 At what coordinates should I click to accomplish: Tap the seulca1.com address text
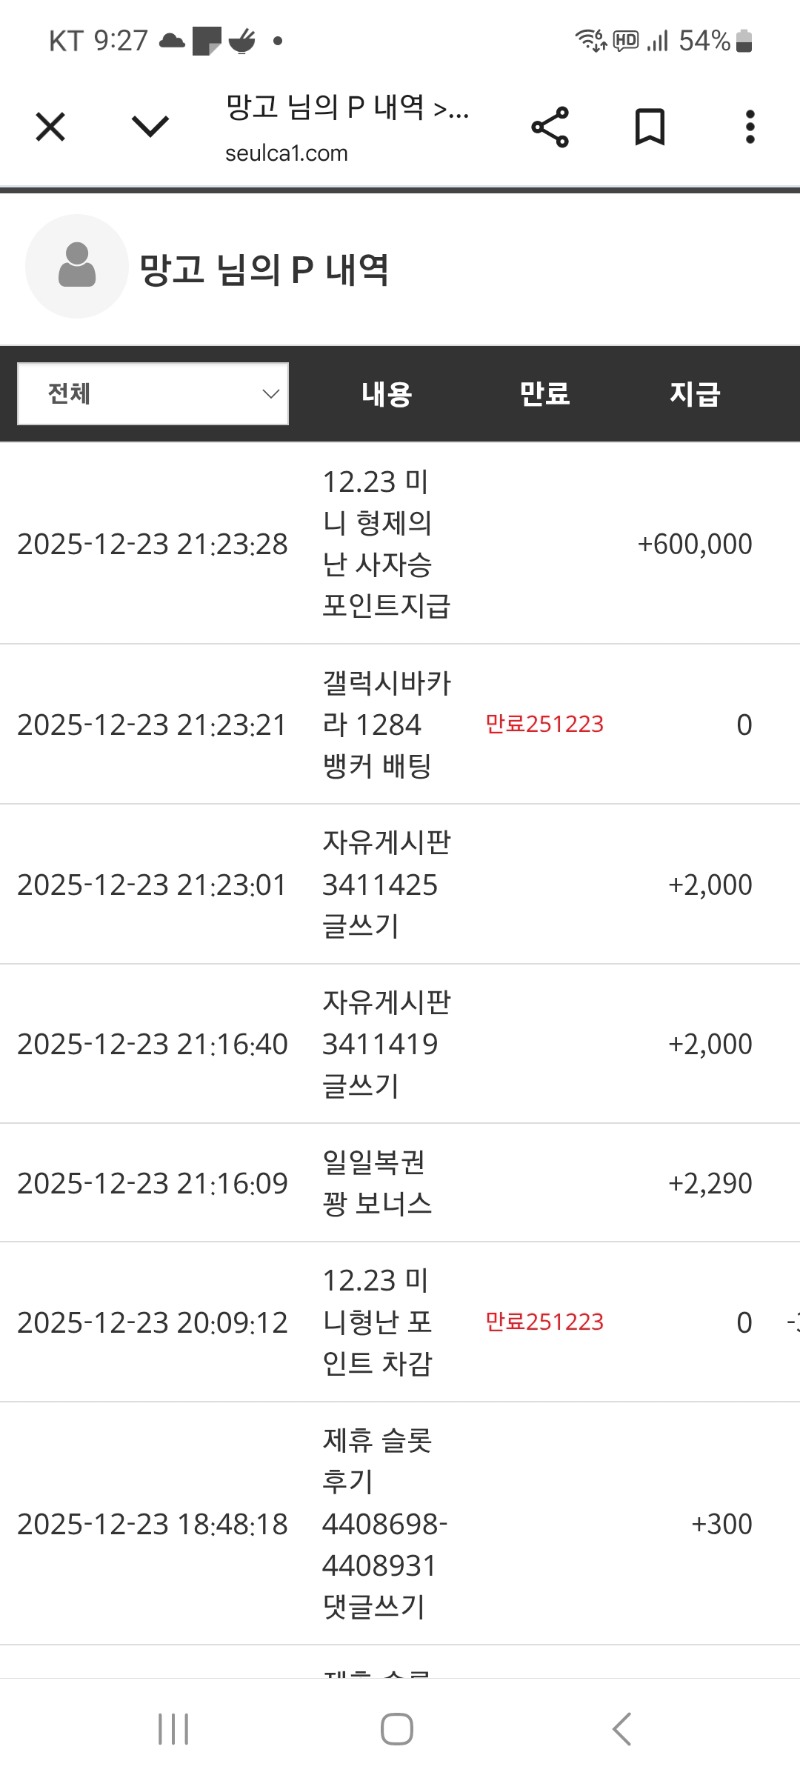click(x=287, y=154)
